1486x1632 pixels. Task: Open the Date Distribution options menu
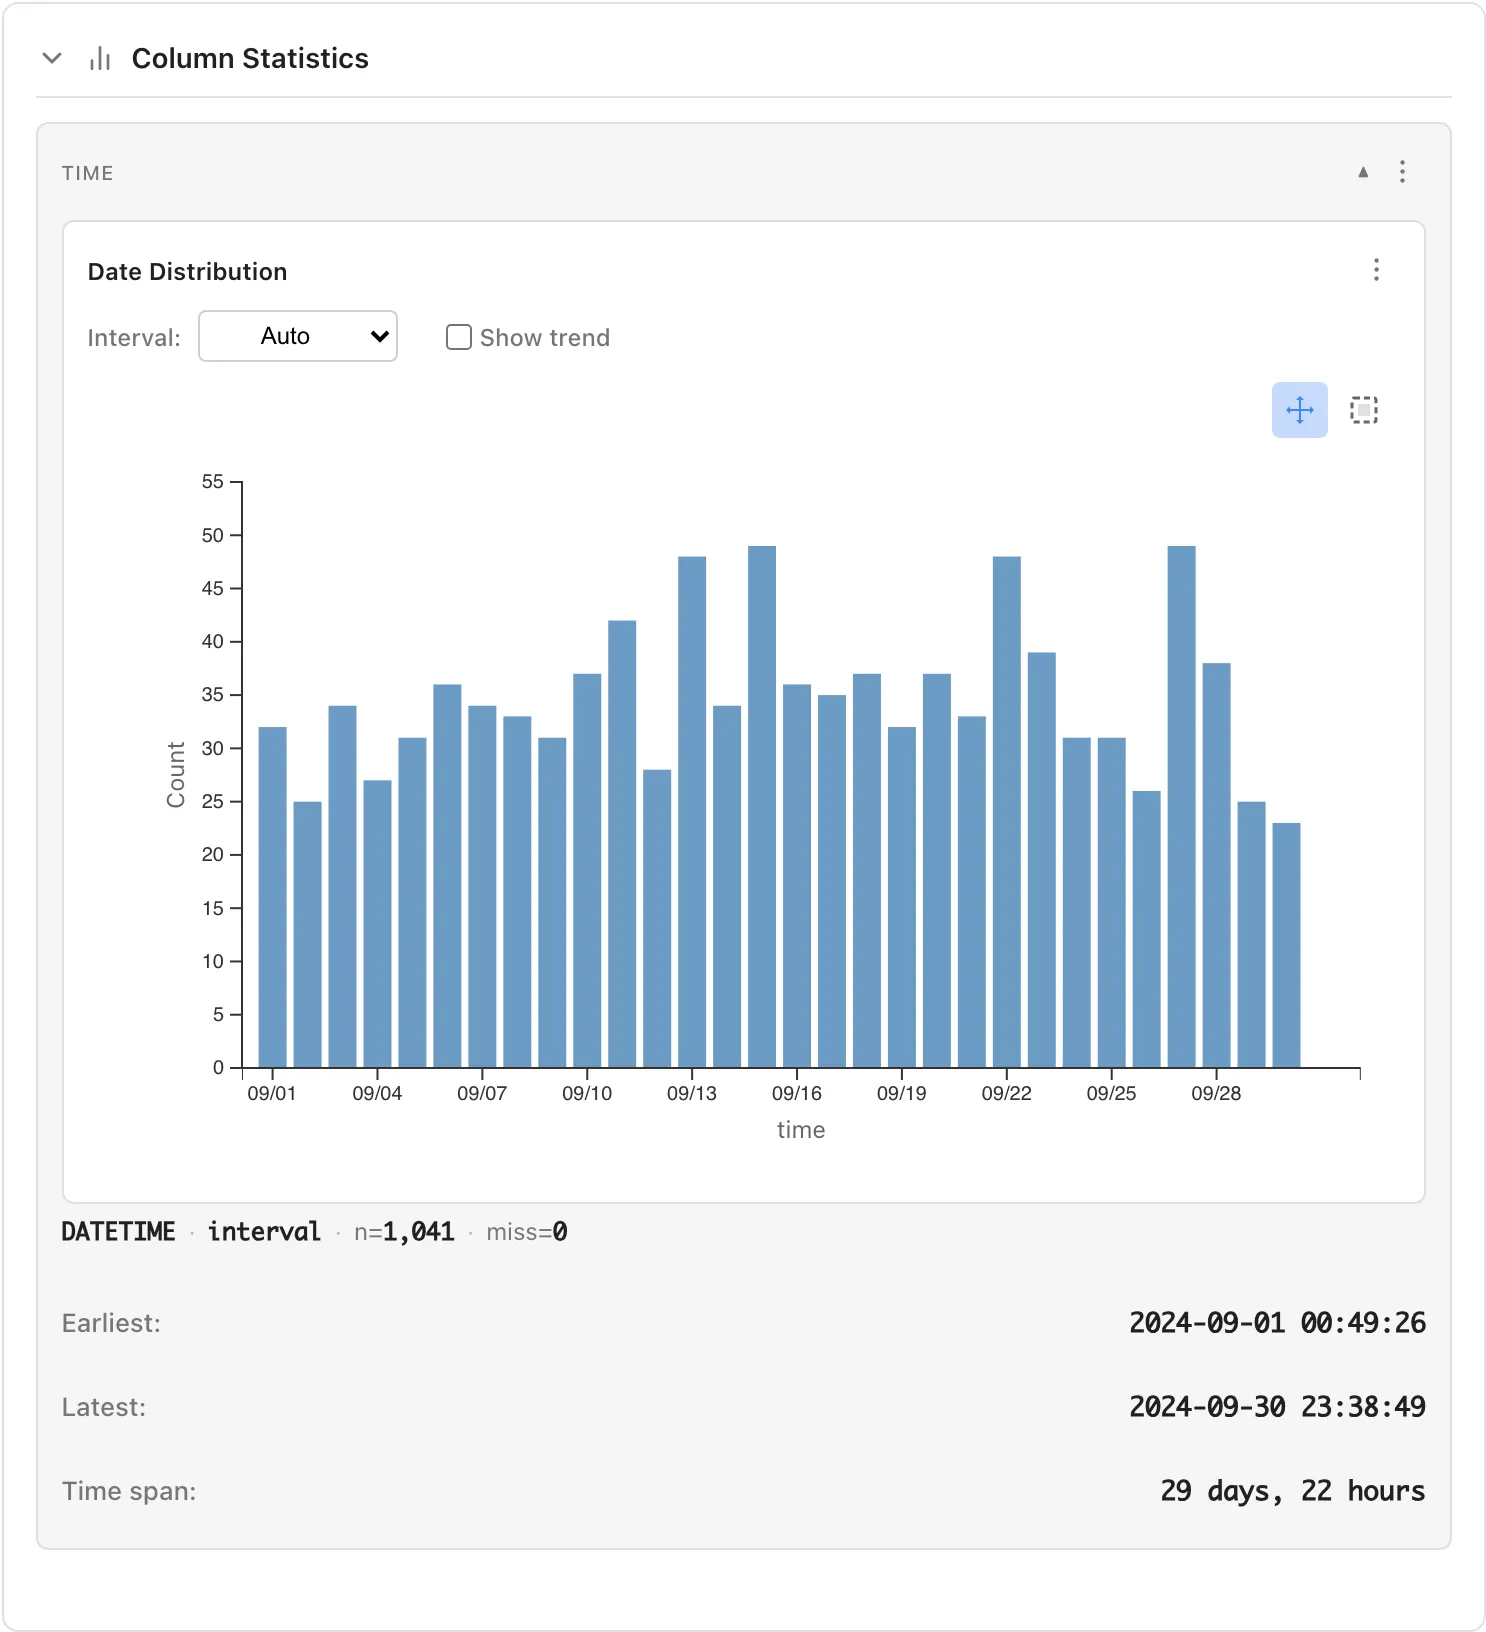pos(1376,270)
